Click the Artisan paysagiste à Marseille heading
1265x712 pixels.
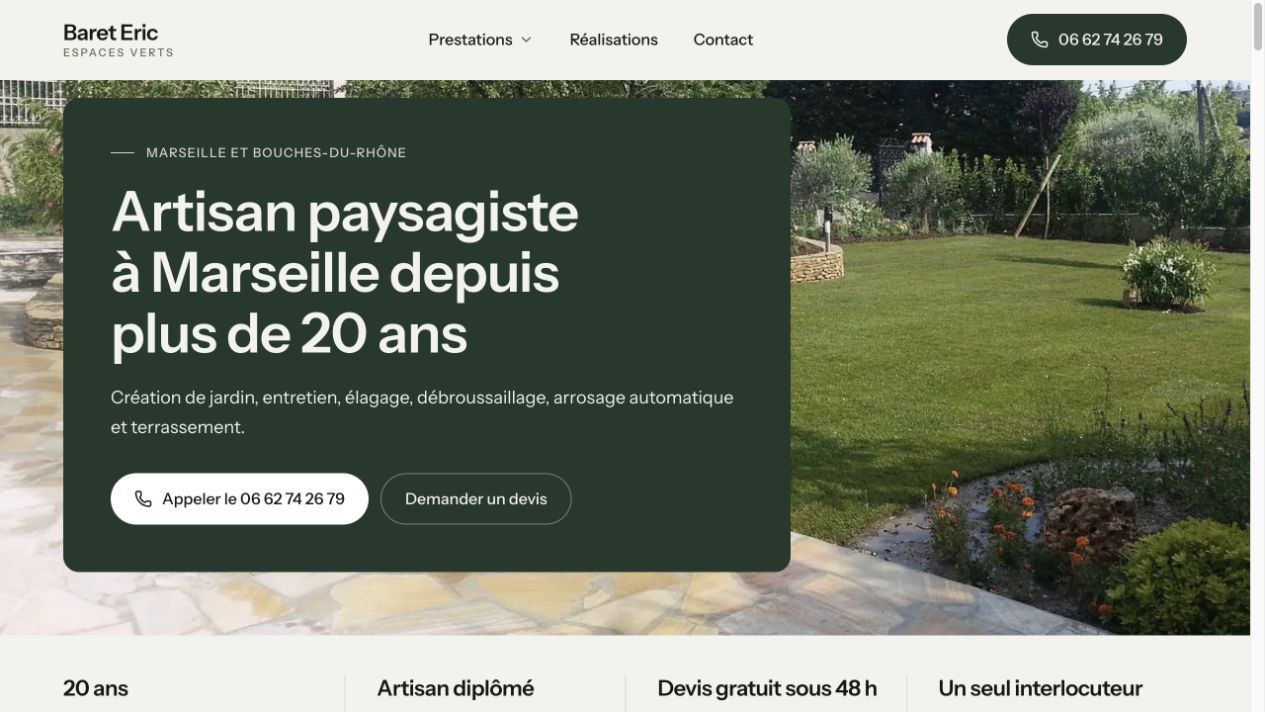point(345,272)
